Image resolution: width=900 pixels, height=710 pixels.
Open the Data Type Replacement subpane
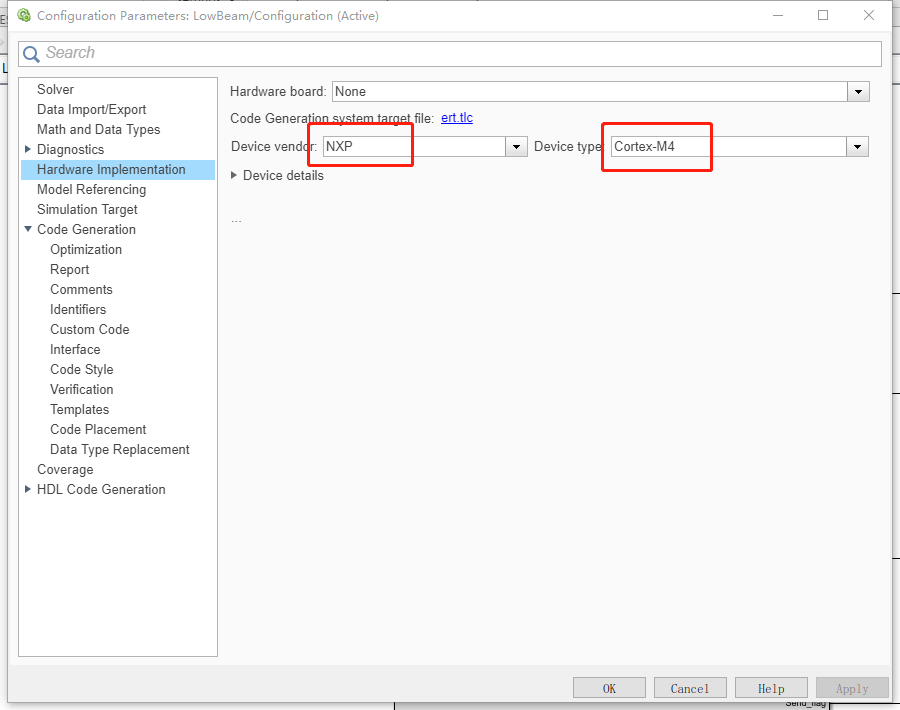[120, 449]
